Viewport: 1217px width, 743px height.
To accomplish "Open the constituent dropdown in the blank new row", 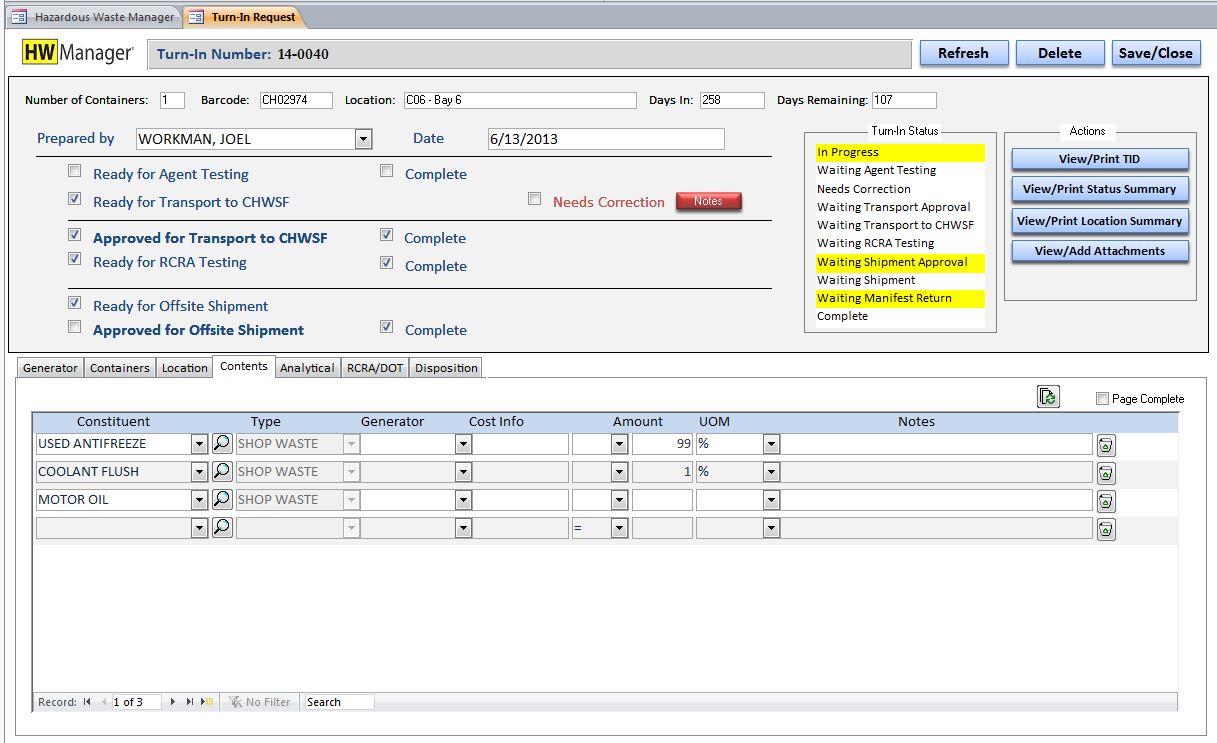I will 199,528.
